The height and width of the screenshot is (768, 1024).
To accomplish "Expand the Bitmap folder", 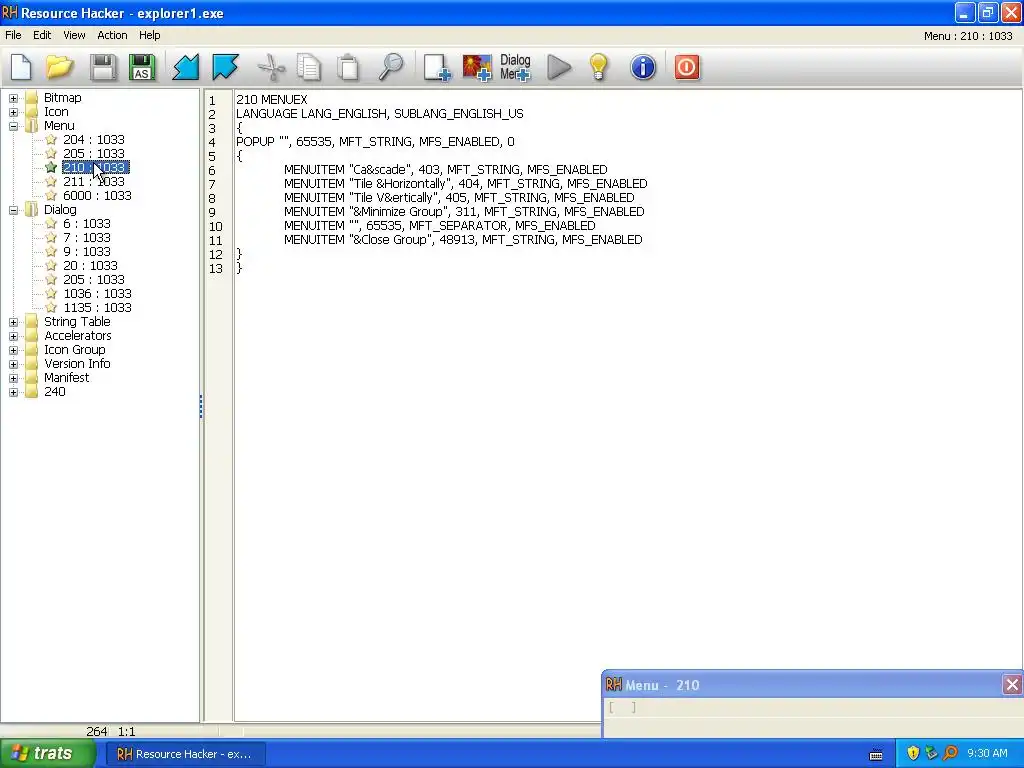I will [x=13, y=98].
